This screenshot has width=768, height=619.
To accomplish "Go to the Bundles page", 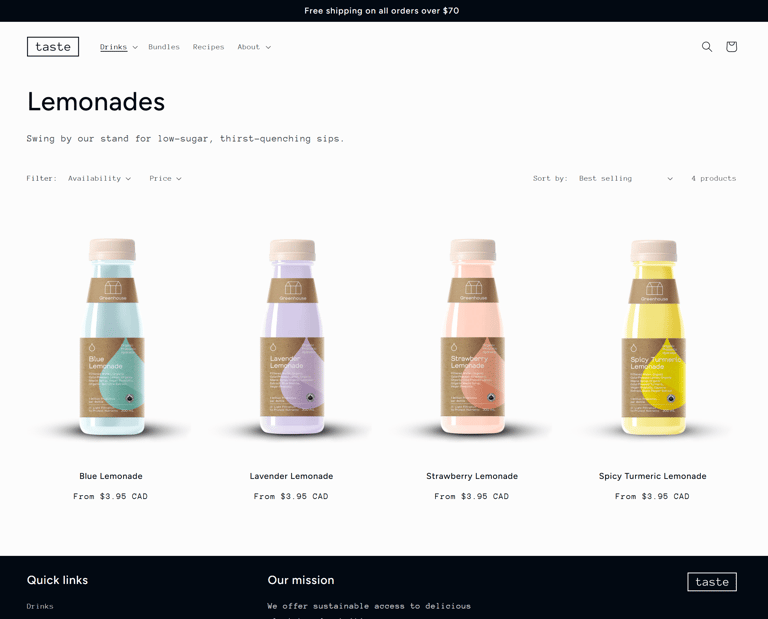I will [164, 47].
